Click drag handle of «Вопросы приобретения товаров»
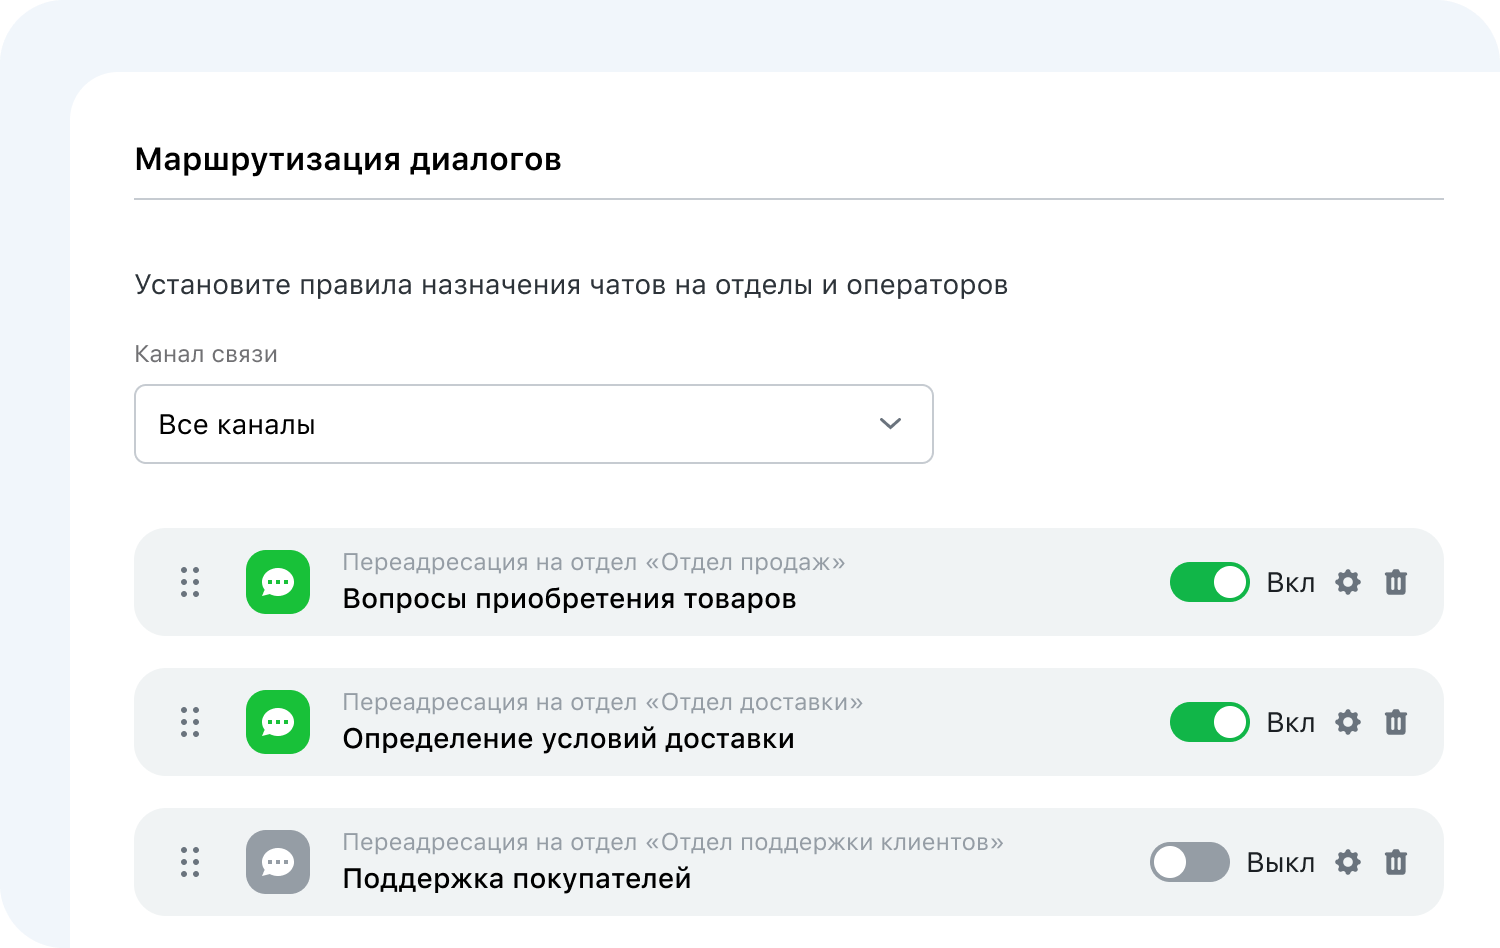The width and height of the screenshot is (1500, 948). pos(190,582)
